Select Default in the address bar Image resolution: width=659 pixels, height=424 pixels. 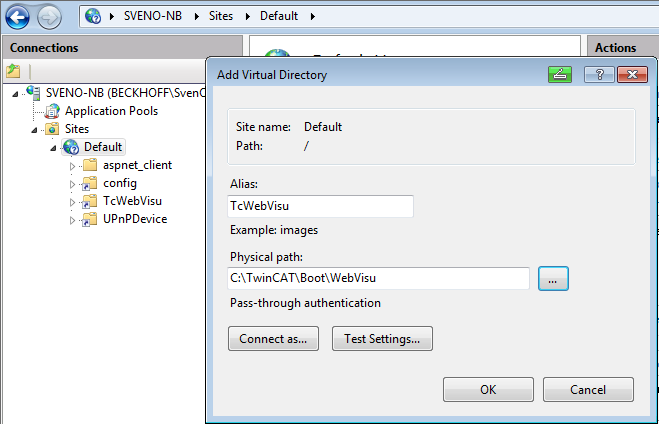[279, 16]
